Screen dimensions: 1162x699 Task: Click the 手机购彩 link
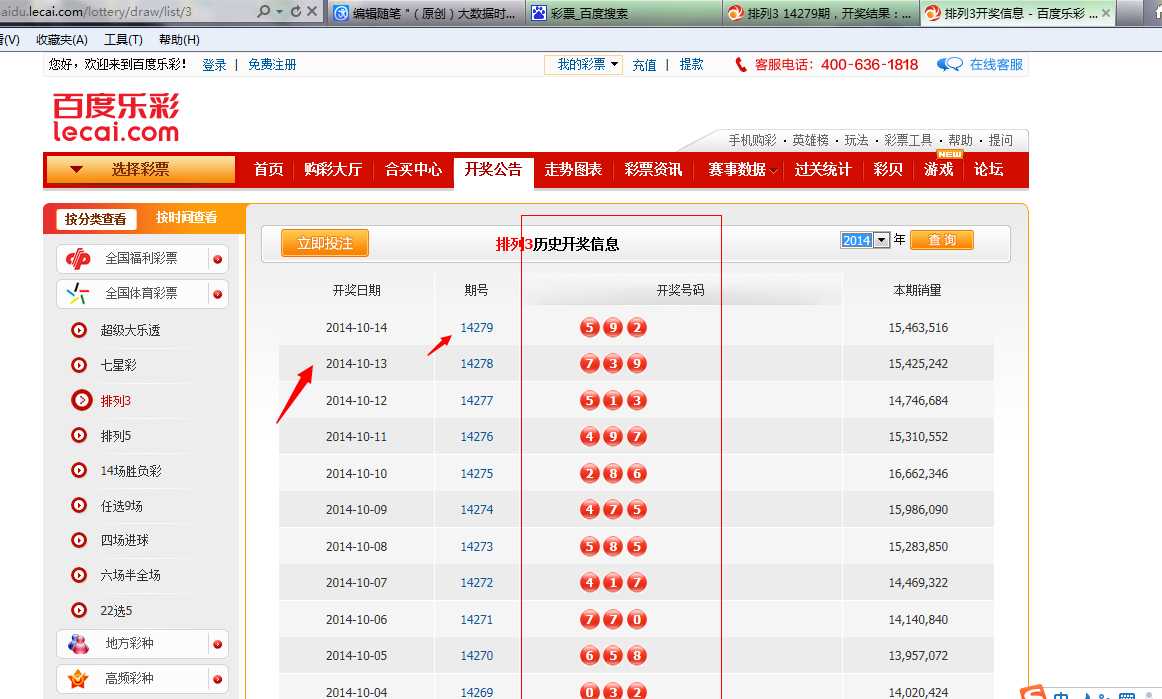coord(752,140)
